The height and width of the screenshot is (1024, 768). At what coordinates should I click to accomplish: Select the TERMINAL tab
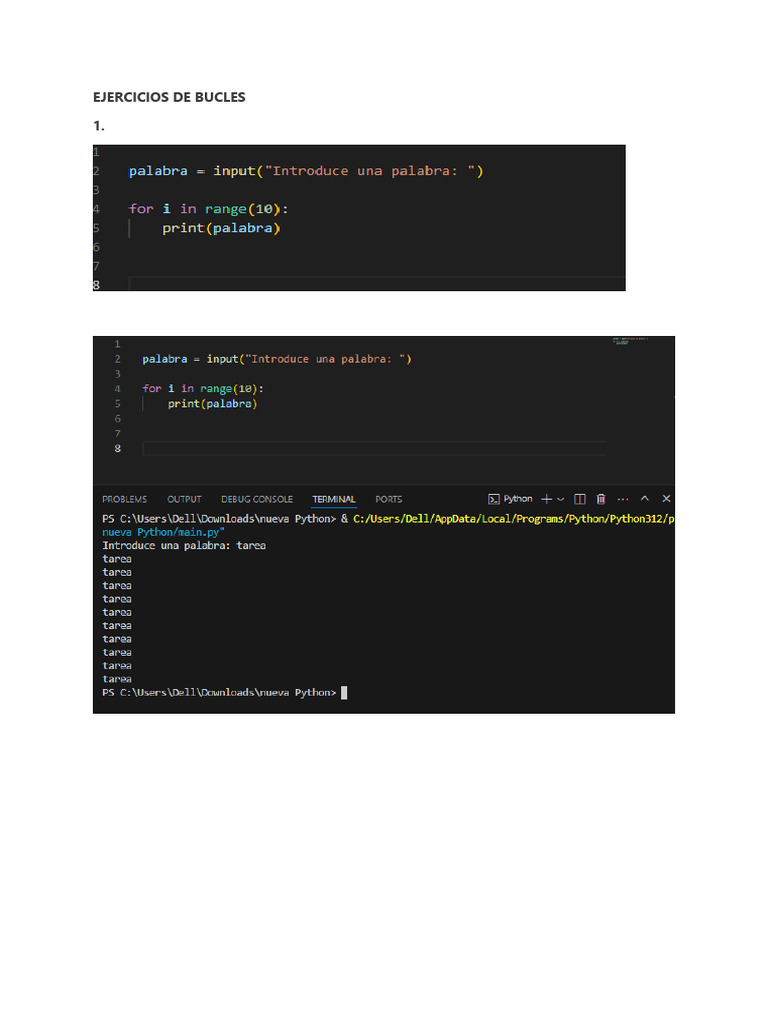click(x=334, y=499)
